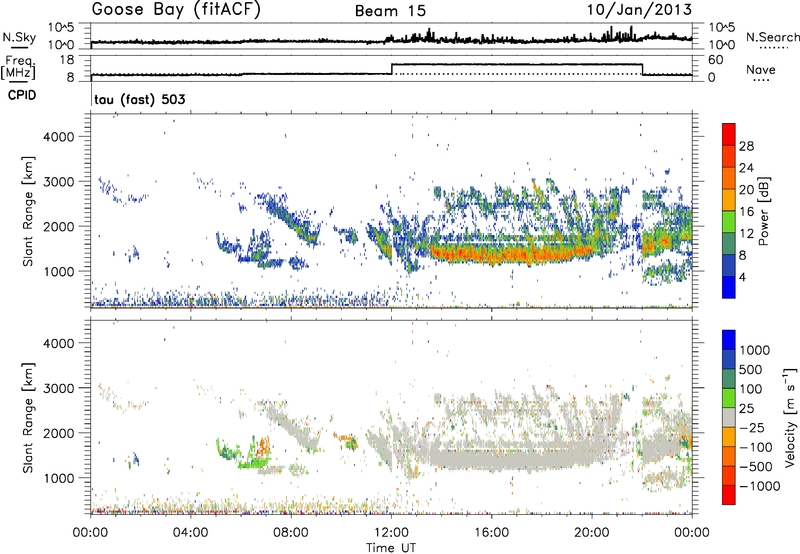Click "Slant Range [km]" label of velocity panel
The width and height of the screenshot is (800, 554).
pyautogui.click(x=28, y=417)
